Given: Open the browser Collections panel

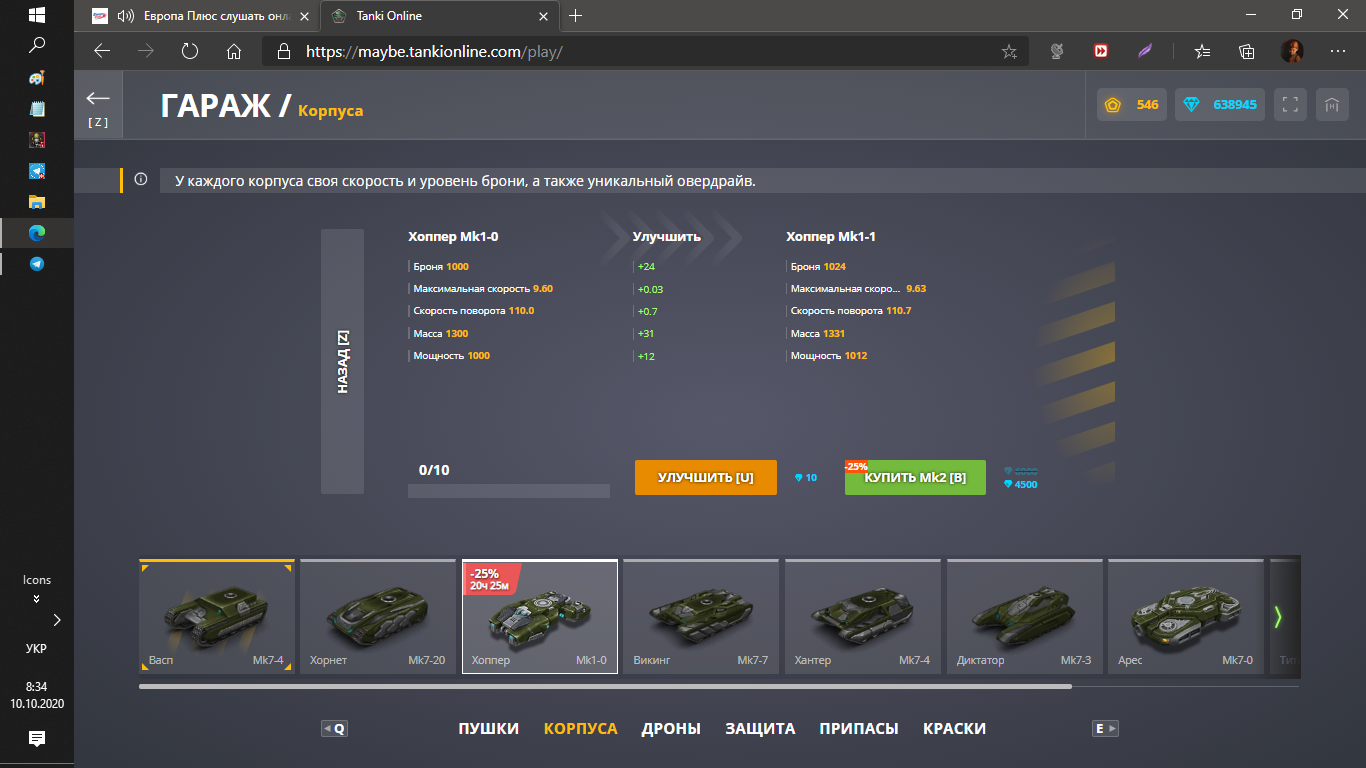Looking at the screenshot, I should 1246,51.
